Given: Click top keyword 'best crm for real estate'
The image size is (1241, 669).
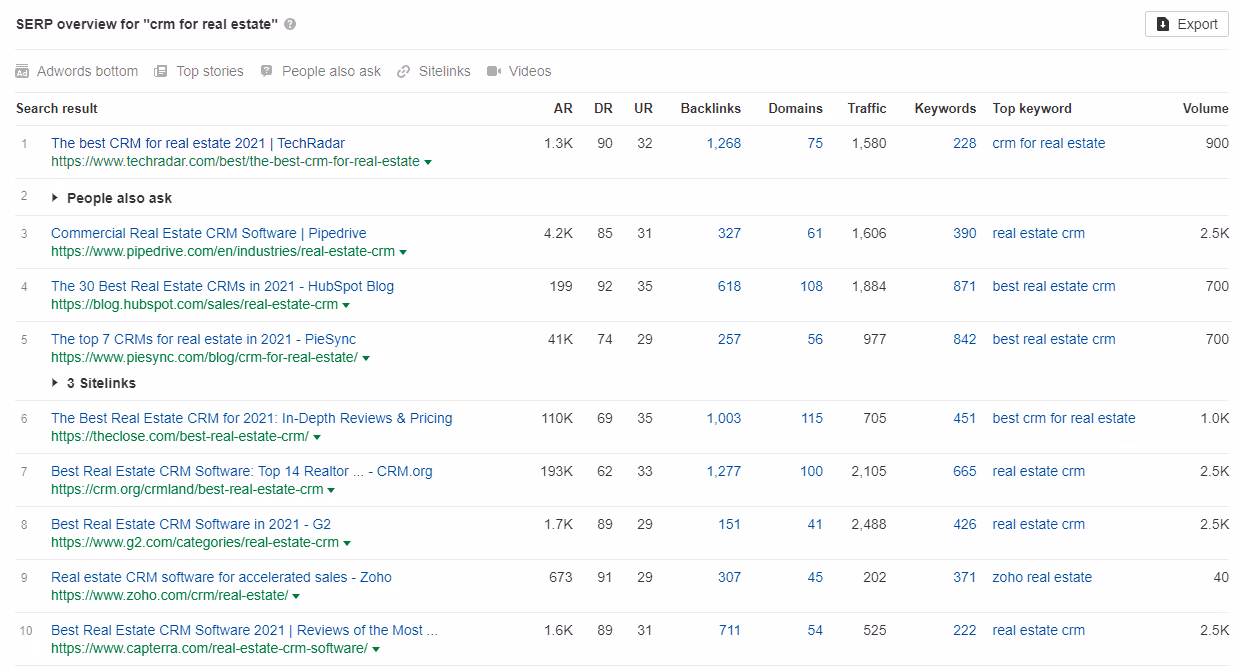Looking at the screenshot, I should click(x=1064, y=418).
